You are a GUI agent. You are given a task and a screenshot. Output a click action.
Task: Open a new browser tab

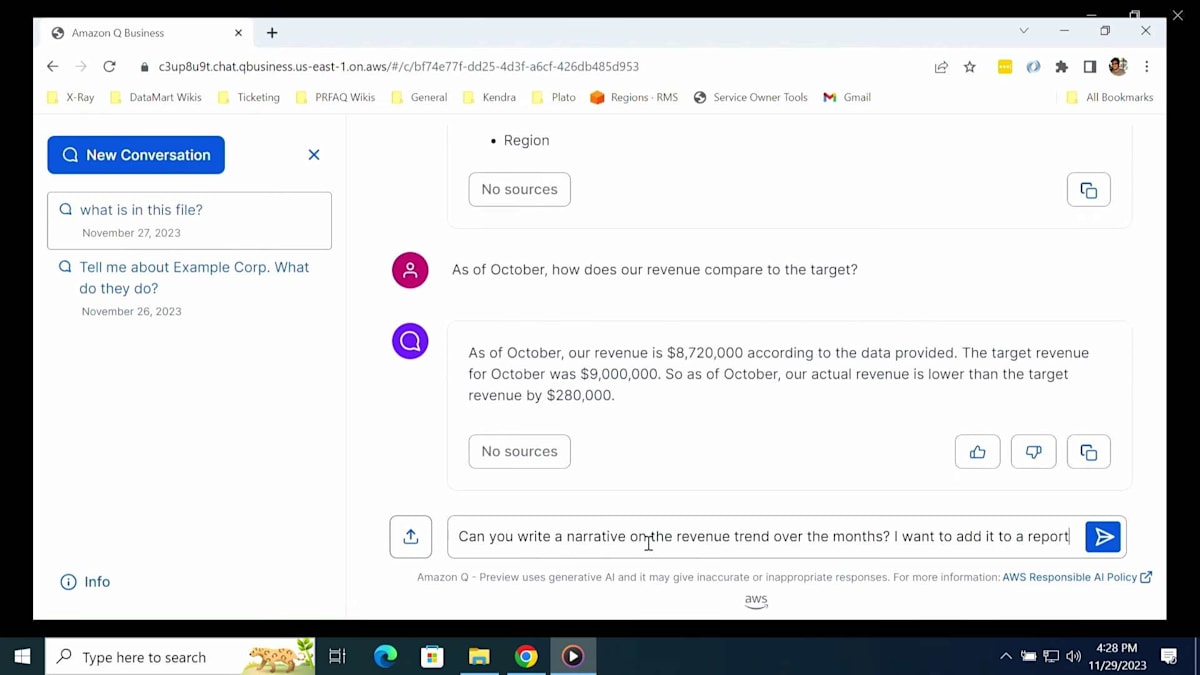[272, 33]
